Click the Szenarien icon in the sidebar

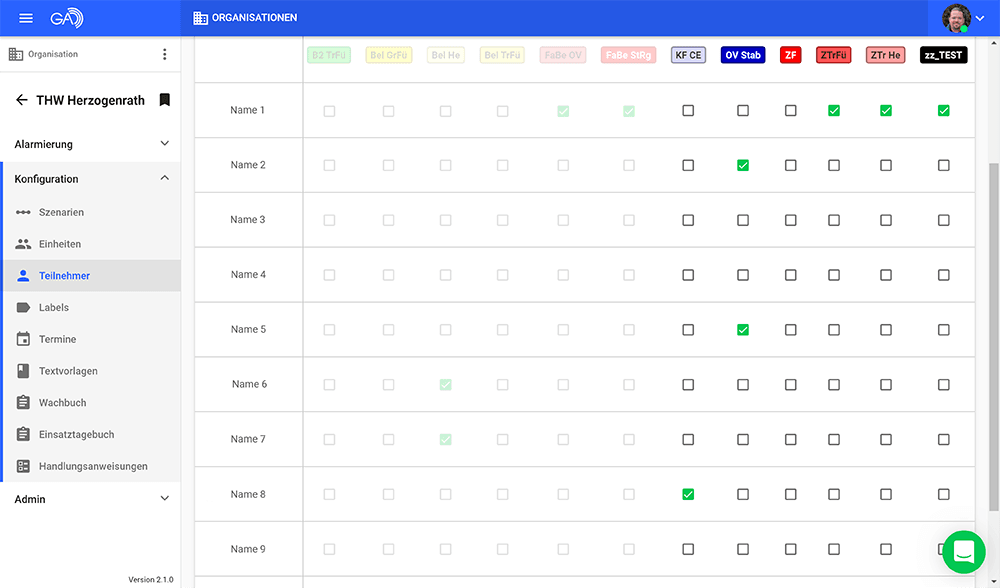coord(23,212)
